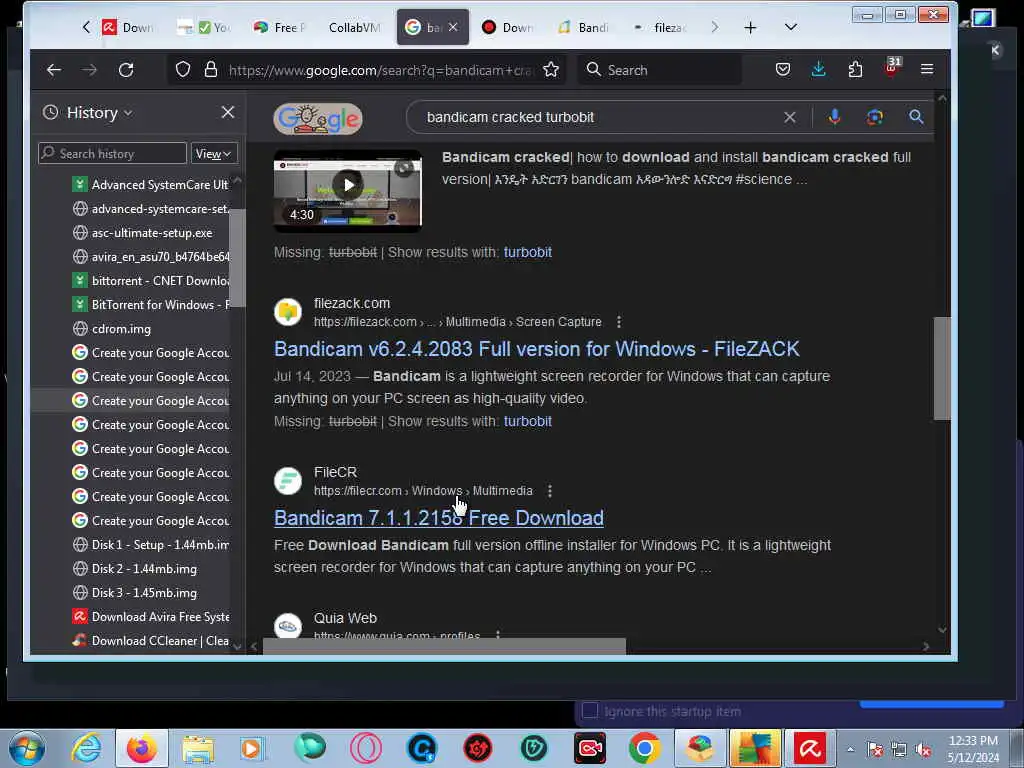Open the list all tabs dropdown arrow
The height and width of the screenshot is (768, 1024).
pyautogui.click(x=790, y=27)
